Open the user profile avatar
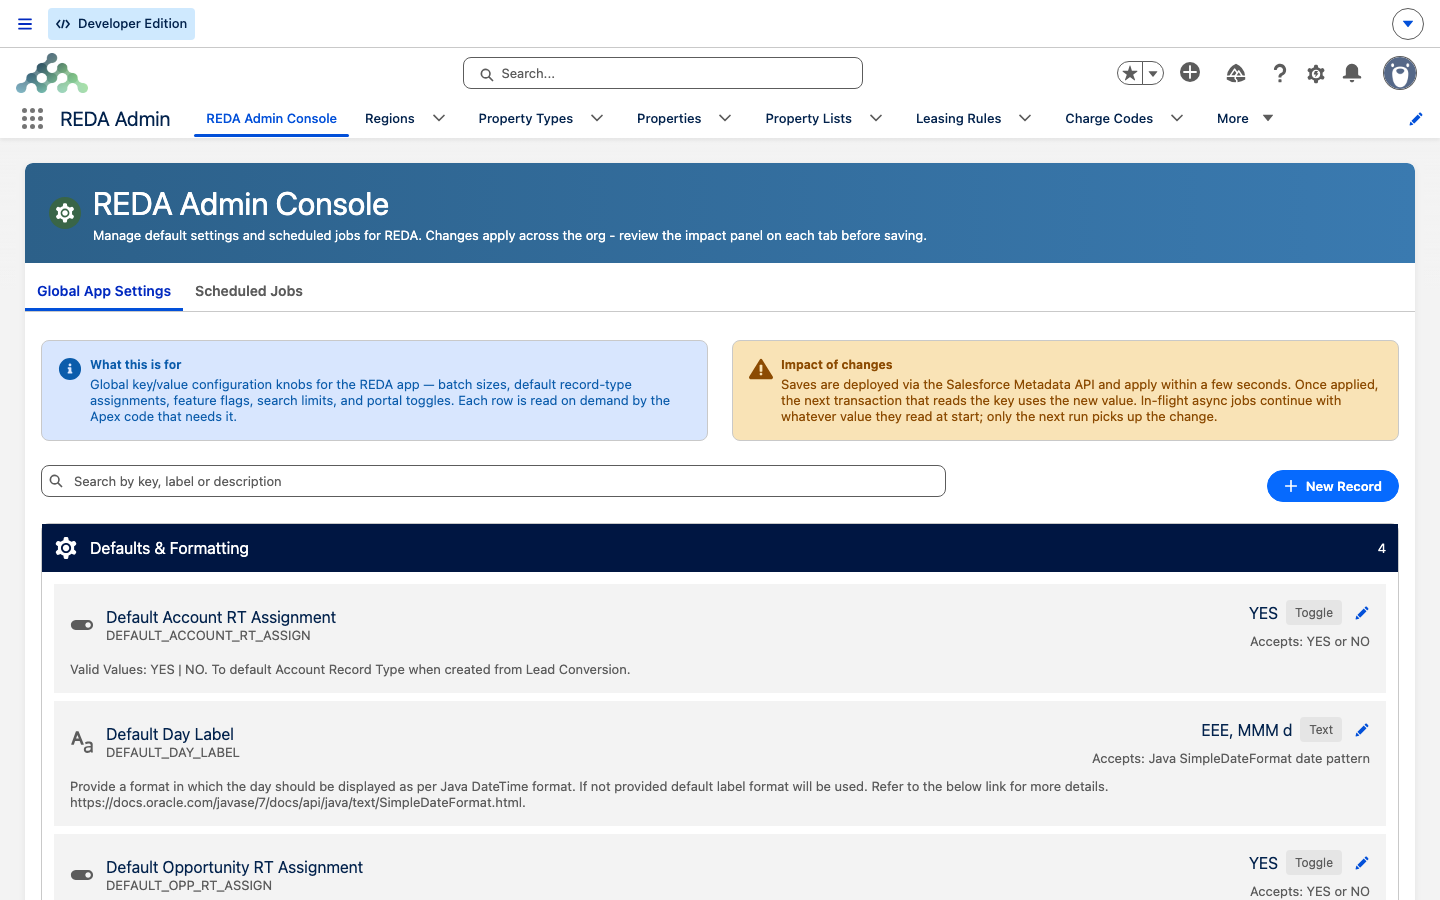Viewport: 1440px width, 900px height. coord(1400,73)
